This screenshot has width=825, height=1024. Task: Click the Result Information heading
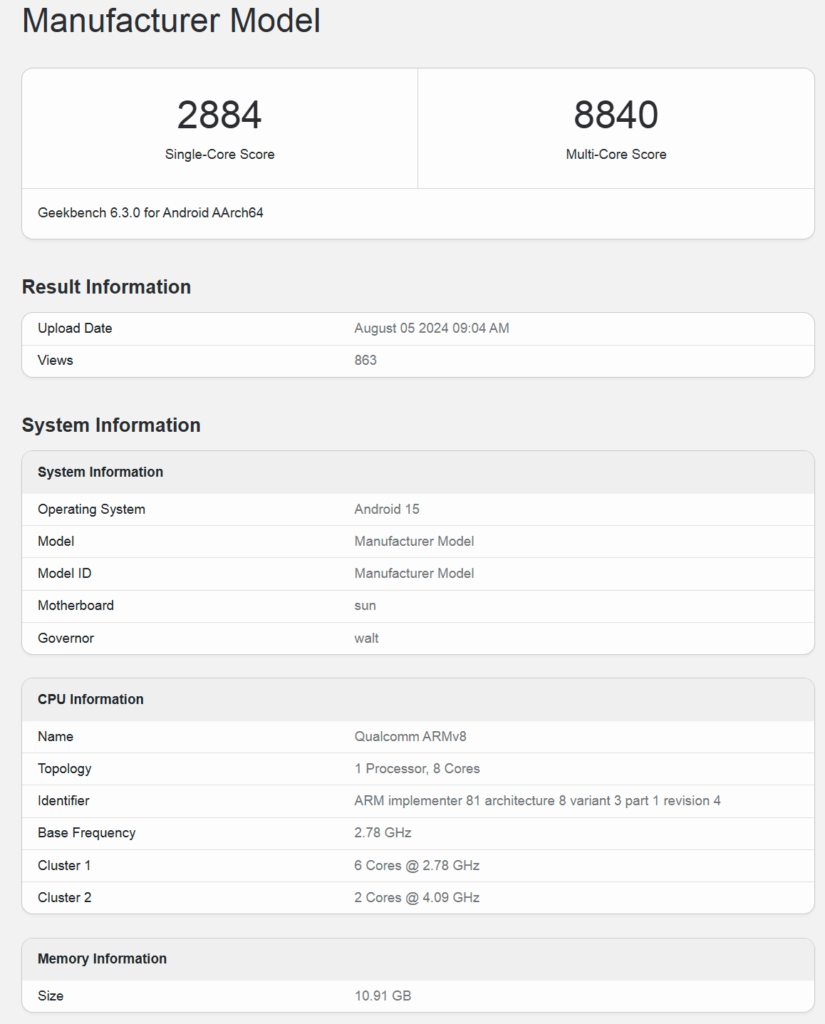tap(106, 287)
